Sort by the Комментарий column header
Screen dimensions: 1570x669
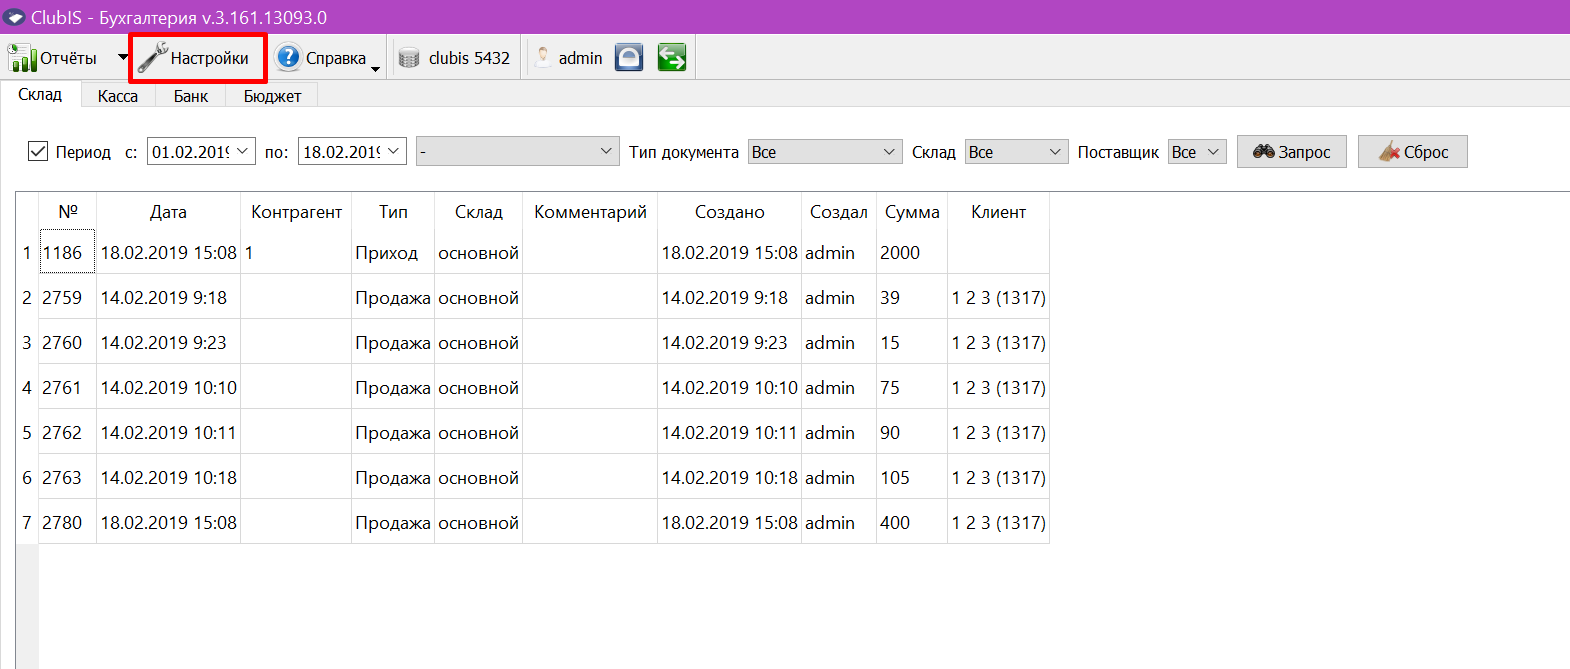(x=590, y=212)
